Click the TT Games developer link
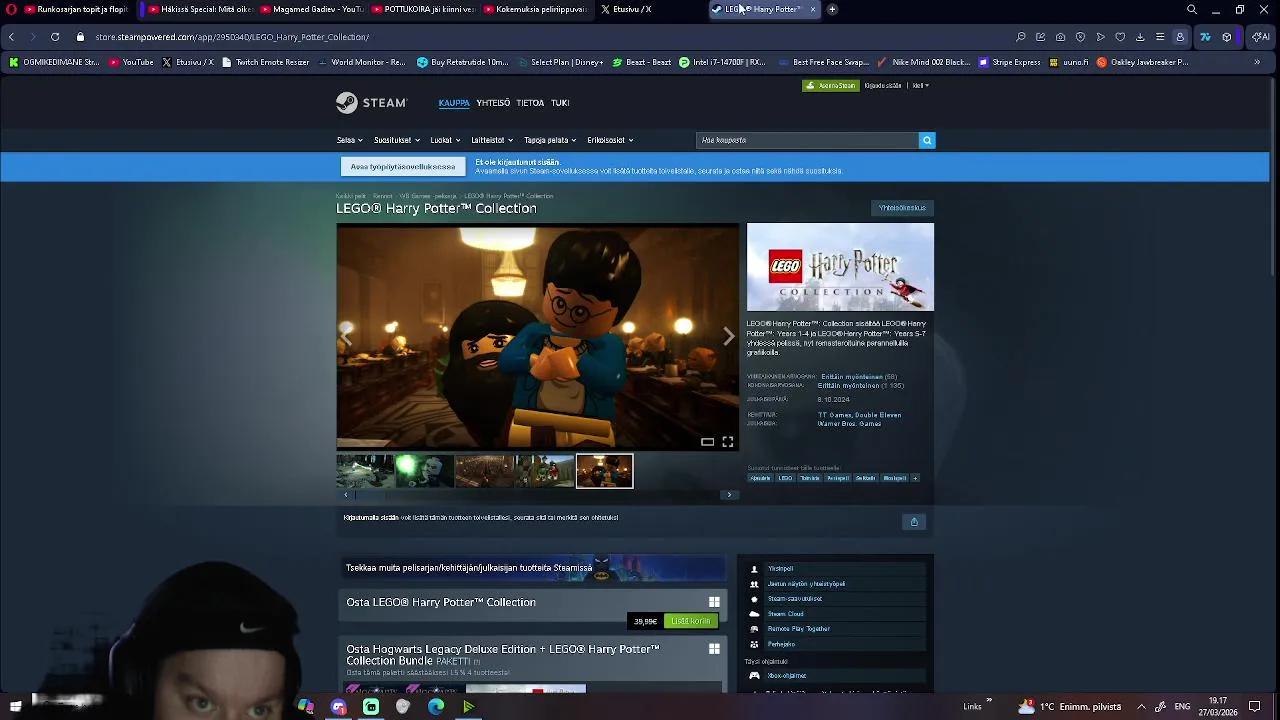This screenshot has width=1280, height=720. pyautogui.click(x=836, y=415)
